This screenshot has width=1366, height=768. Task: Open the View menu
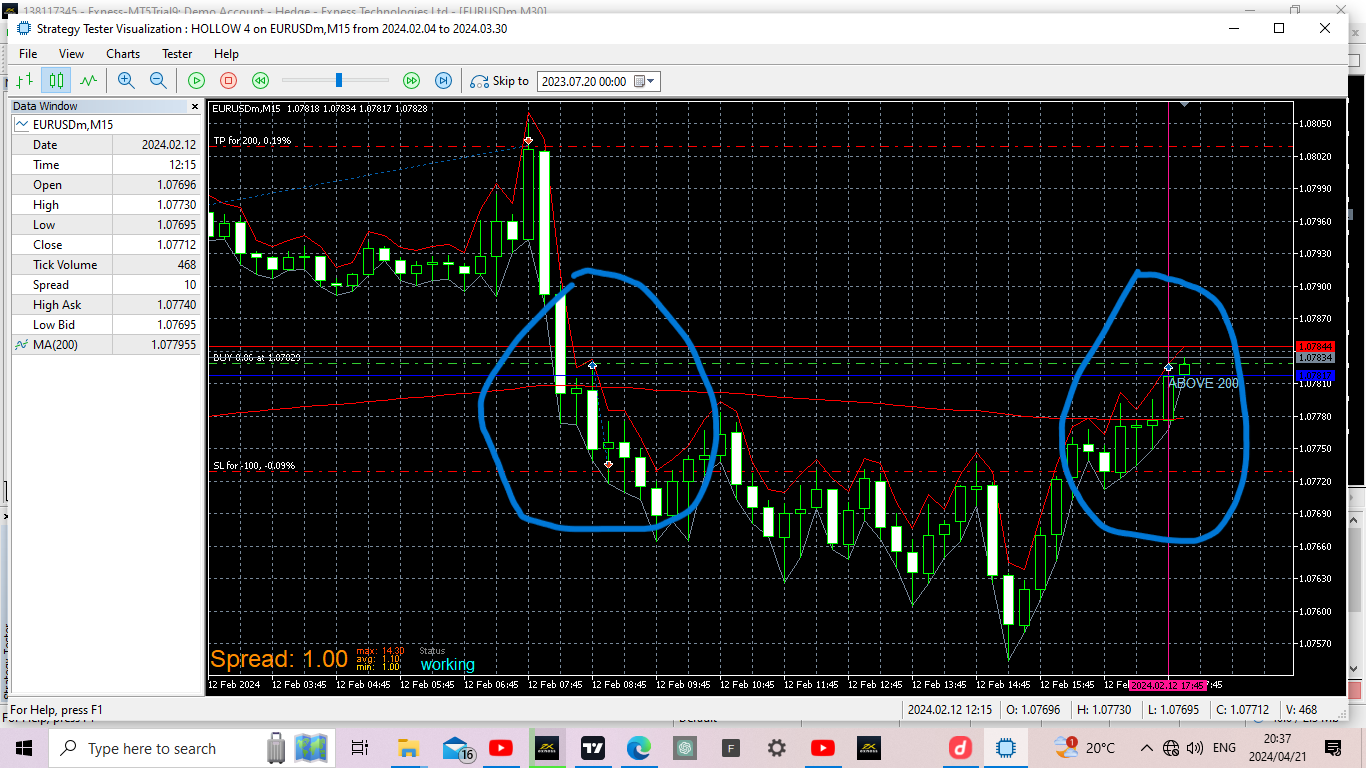pyautogui.click(x=71, y=54)
